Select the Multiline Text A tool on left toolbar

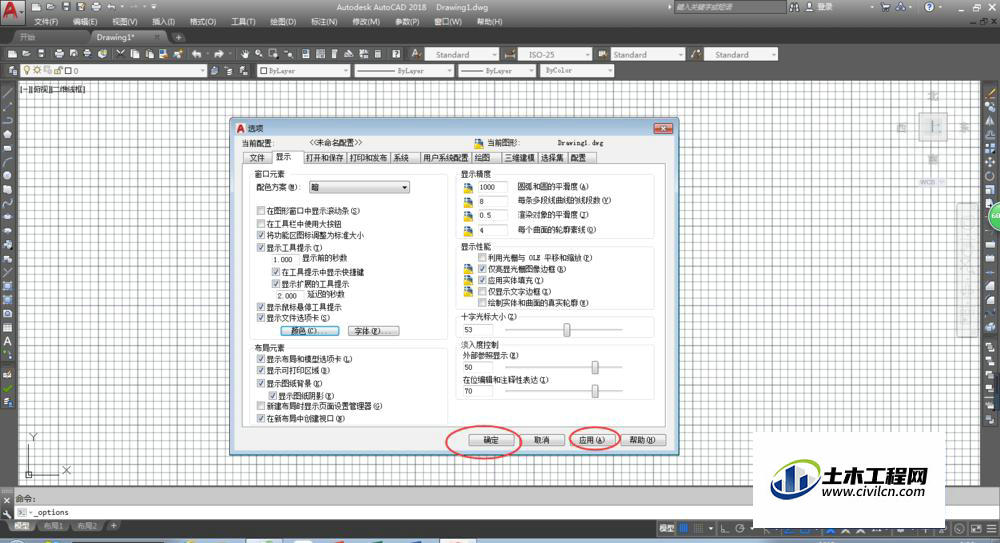[8, 341]
